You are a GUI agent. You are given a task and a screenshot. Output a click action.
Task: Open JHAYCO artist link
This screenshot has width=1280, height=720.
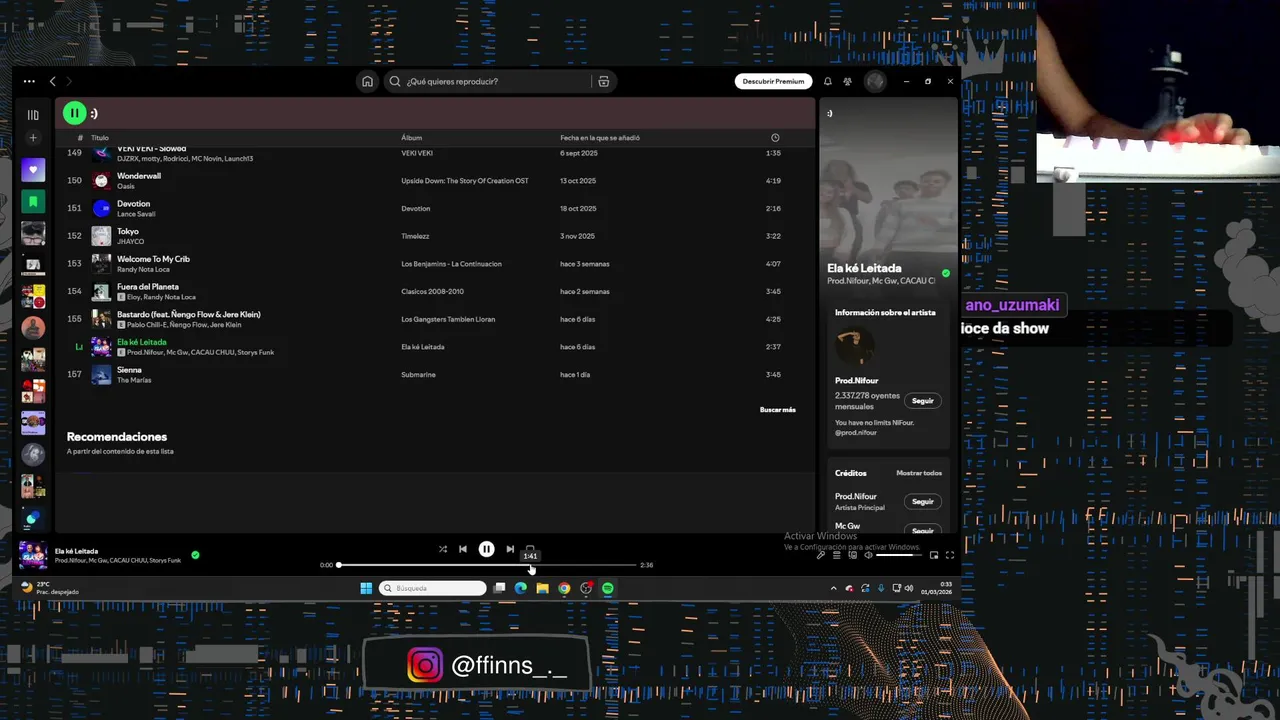coord(130,242)
